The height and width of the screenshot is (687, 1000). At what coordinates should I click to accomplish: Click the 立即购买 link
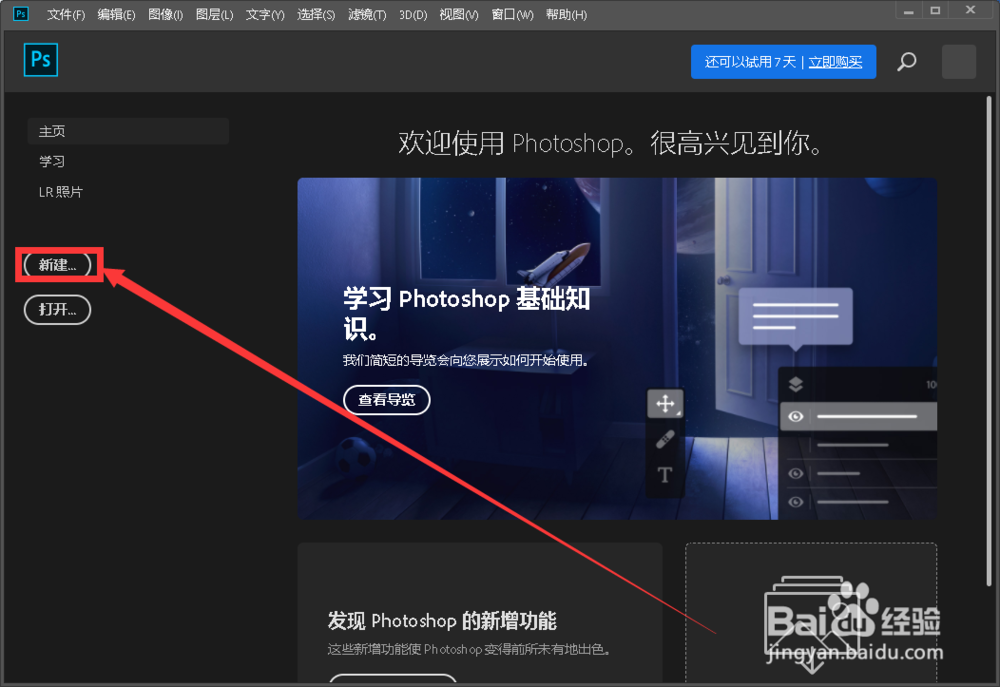(x=836, y=61)
